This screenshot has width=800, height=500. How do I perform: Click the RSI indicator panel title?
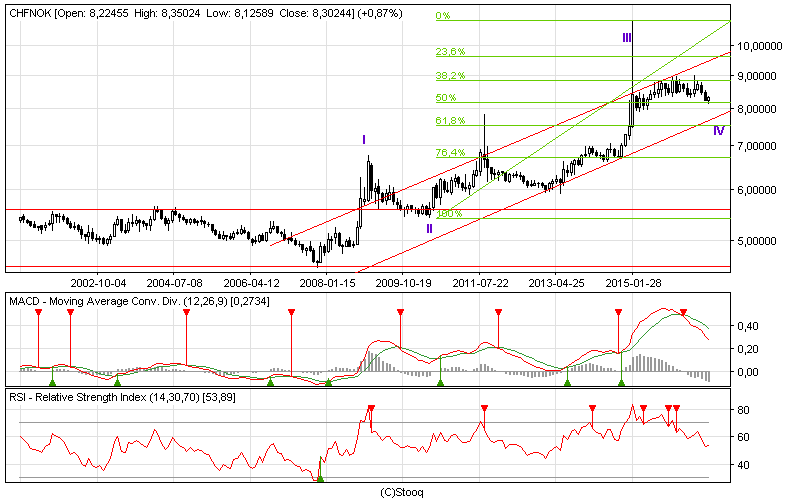click(122, 397)
